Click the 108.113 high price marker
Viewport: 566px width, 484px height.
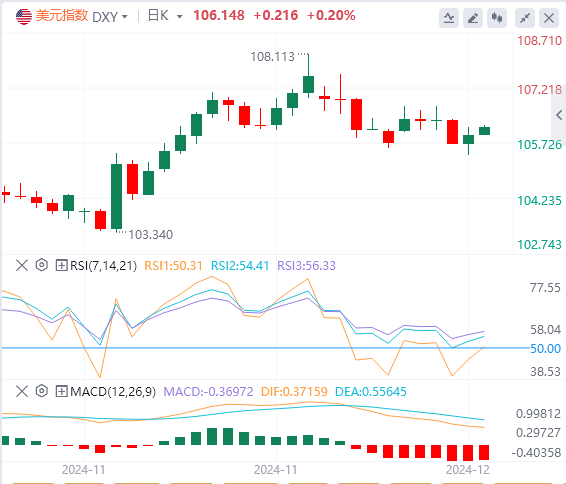273,57
